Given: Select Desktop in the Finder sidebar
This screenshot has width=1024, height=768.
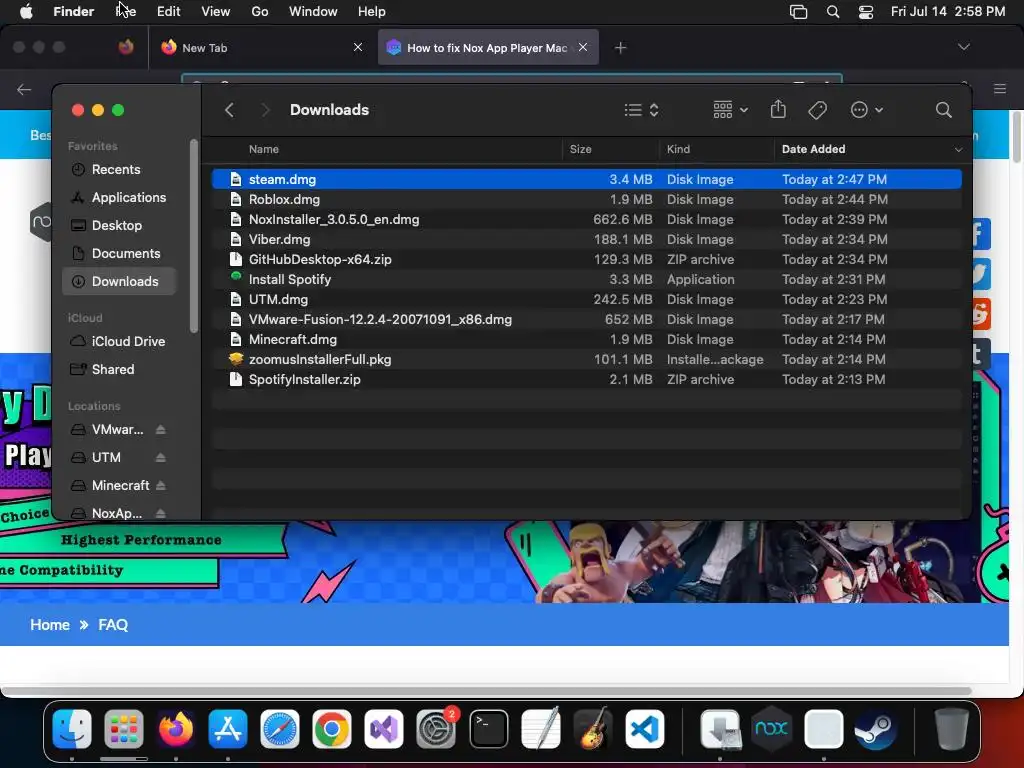Looking at the screenshot, I should pyautogui.click(x=120, y=225).
